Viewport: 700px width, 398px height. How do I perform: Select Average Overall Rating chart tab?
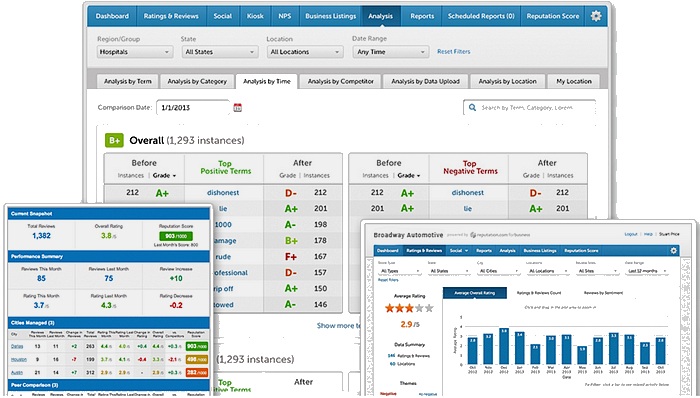475,293
